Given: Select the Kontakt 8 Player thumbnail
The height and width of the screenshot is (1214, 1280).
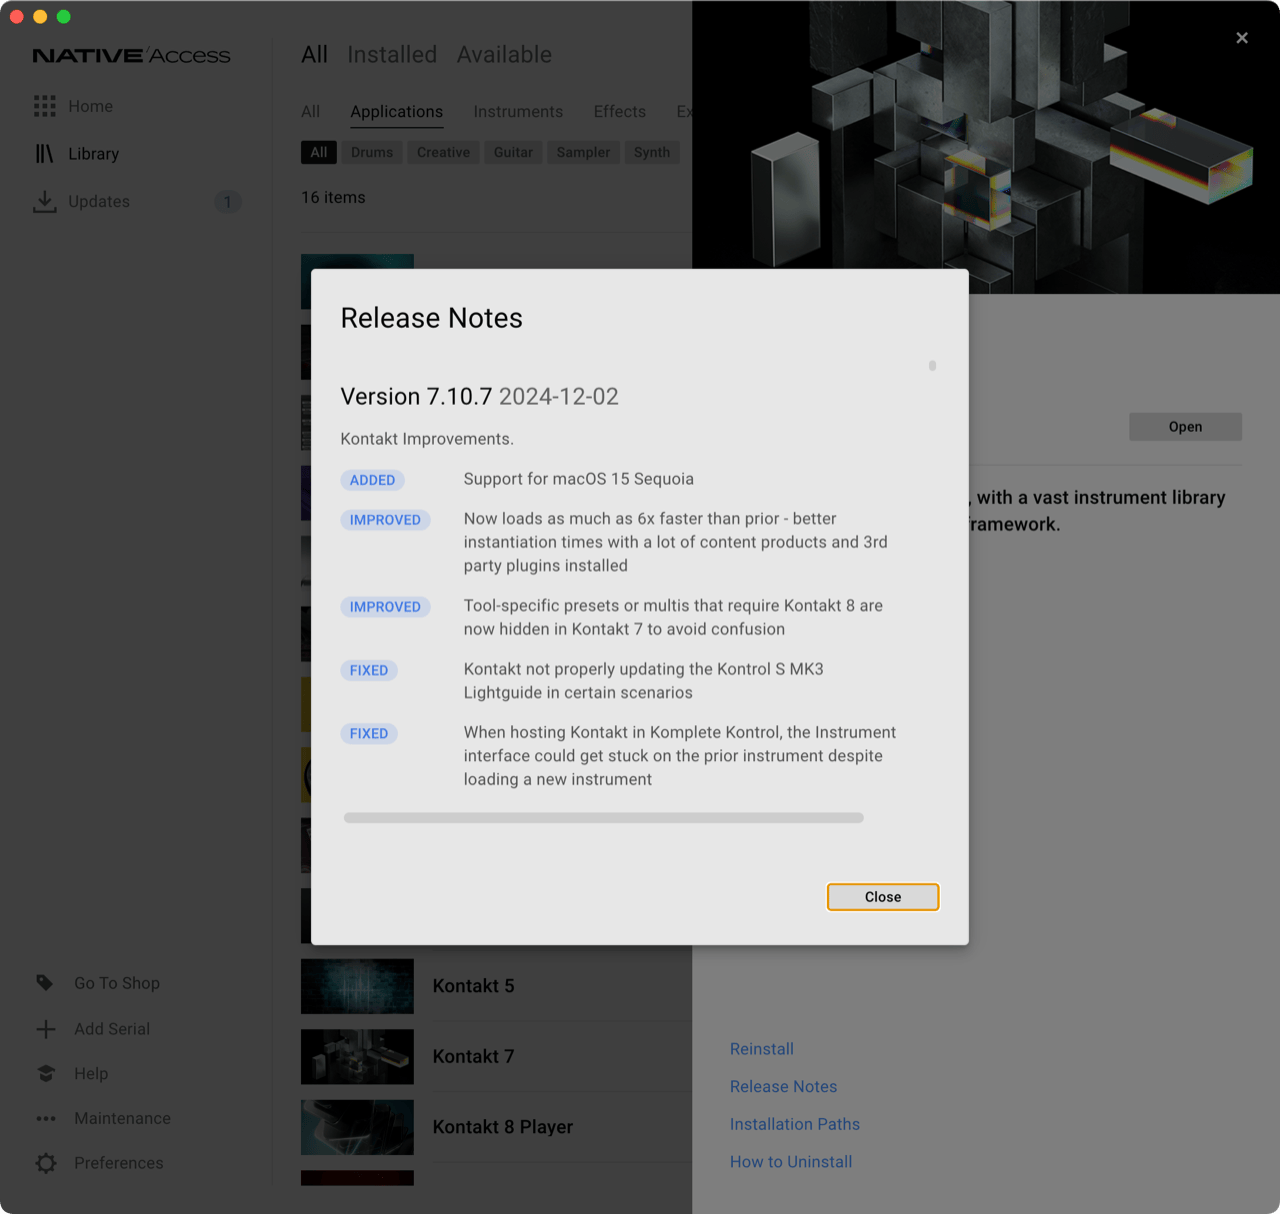Looking at the screenshot, I should coord(357,1127).
